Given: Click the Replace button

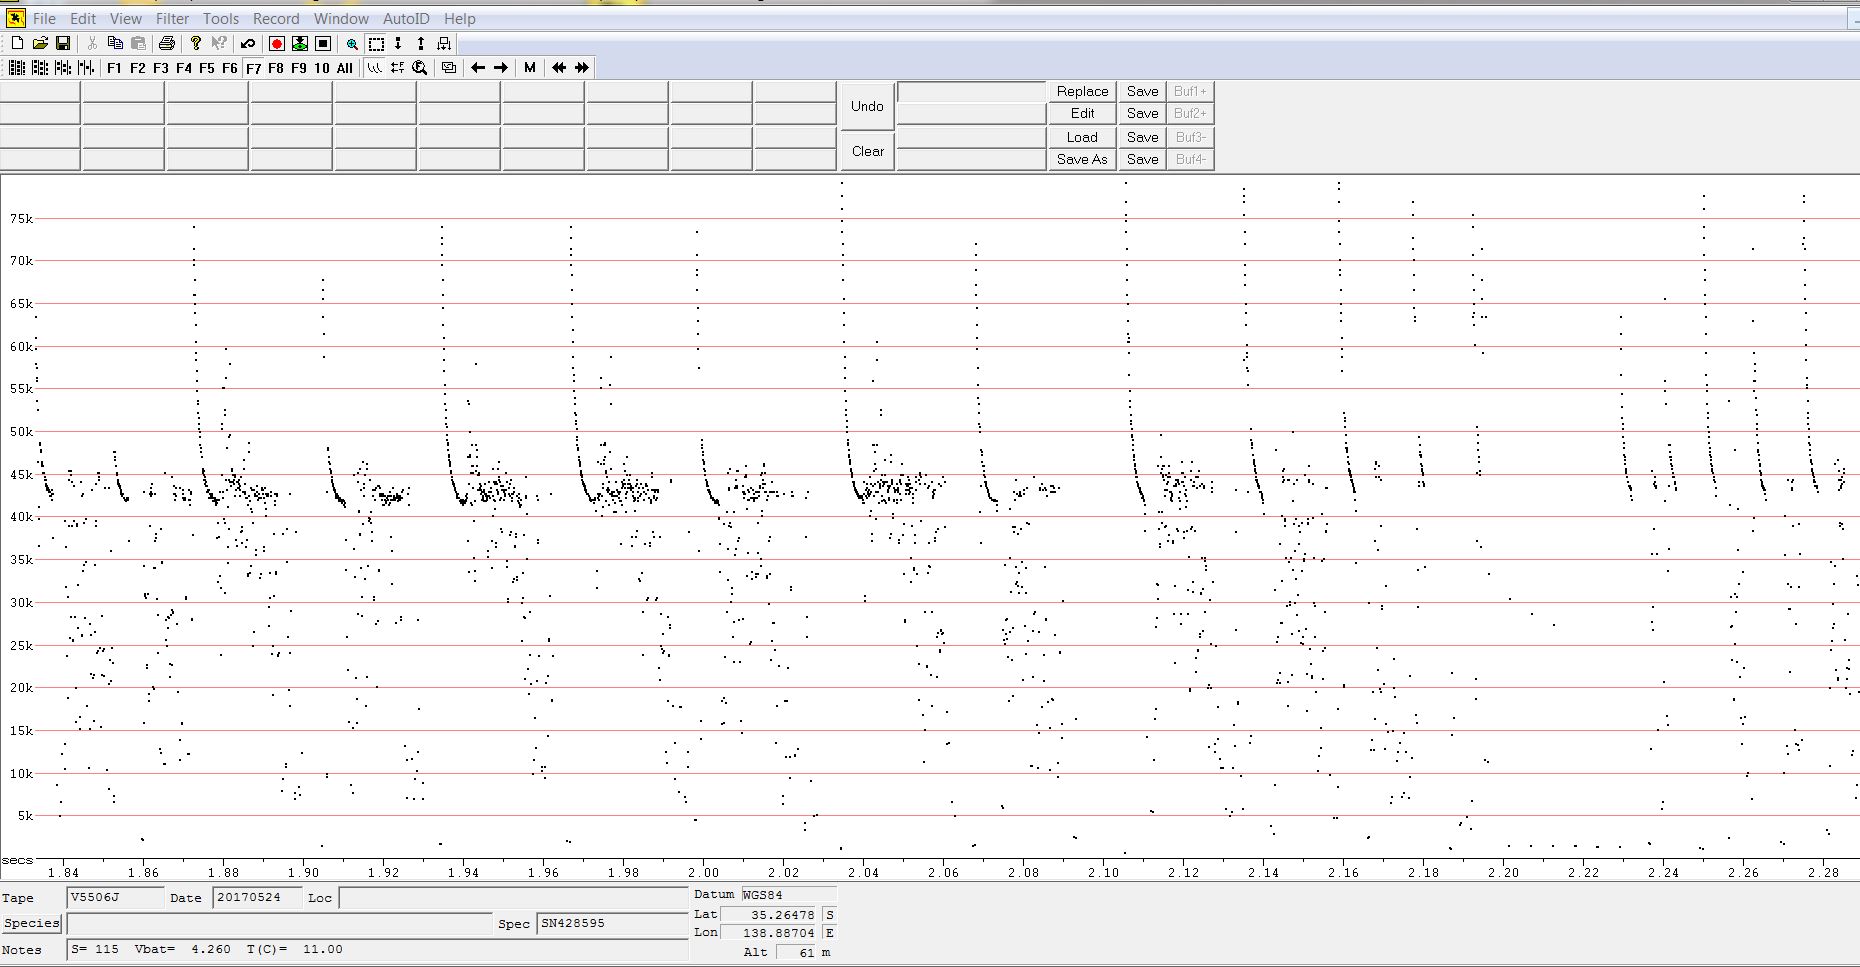Looking at the screenshot, I should point(1082,91).
